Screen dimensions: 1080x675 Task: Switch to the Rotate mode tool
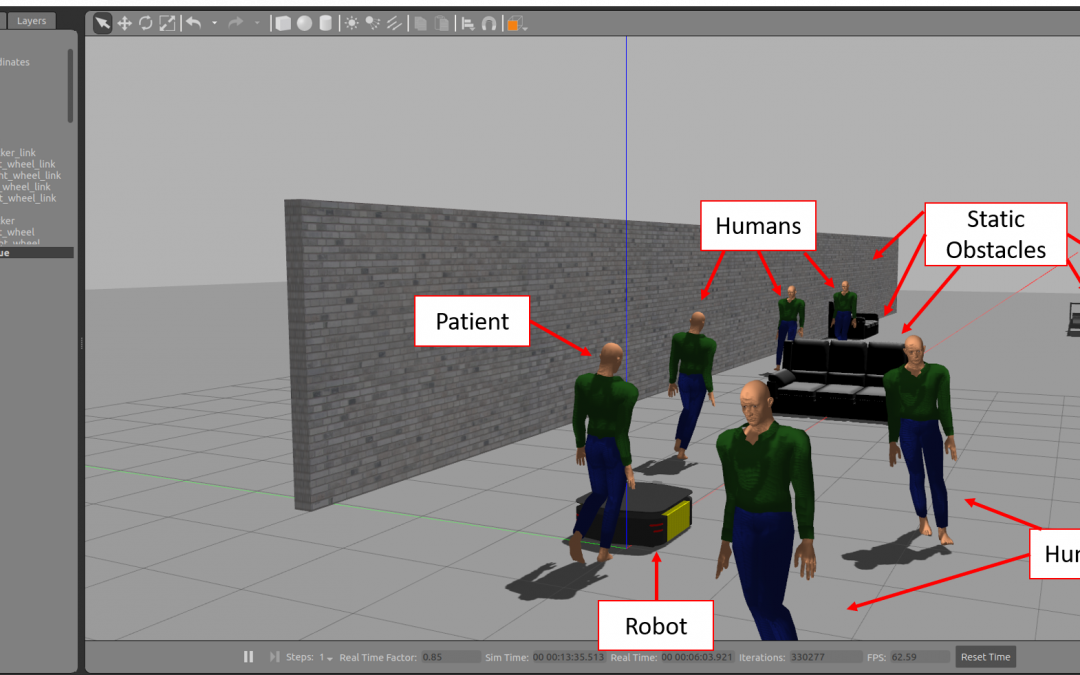[146, 23]
